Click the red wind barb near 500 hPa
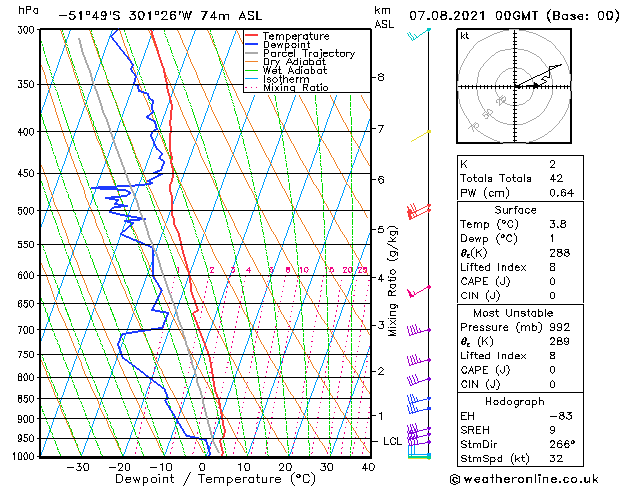Image resolution: width=629 pixels, height=486 pixels. point(419,211)
